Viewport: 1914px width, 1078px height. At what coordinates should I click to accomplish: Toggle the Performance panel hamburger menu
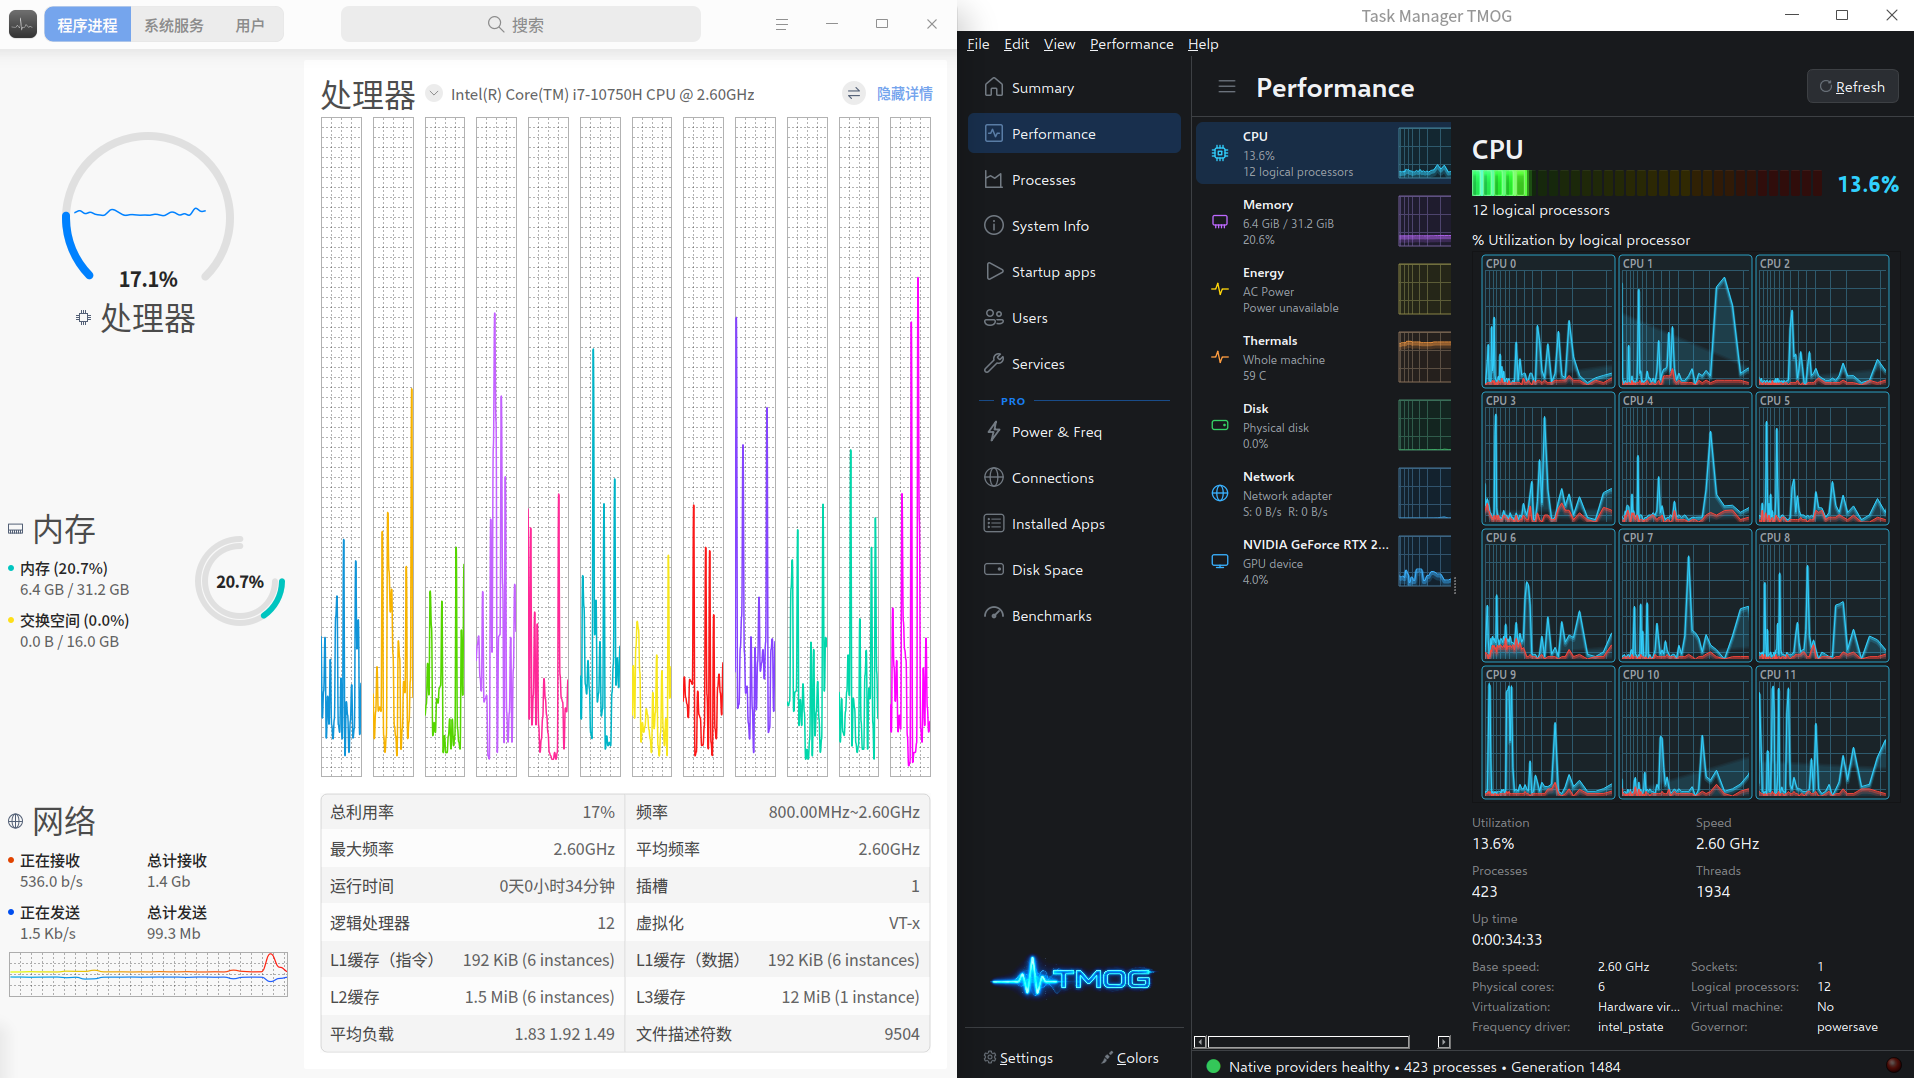[x=1226, y=87]
